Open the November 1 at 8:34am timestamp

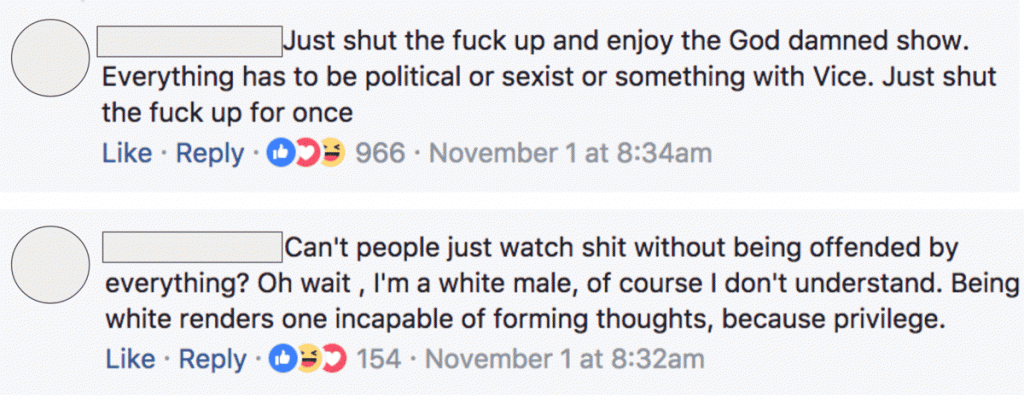point(569,153)
